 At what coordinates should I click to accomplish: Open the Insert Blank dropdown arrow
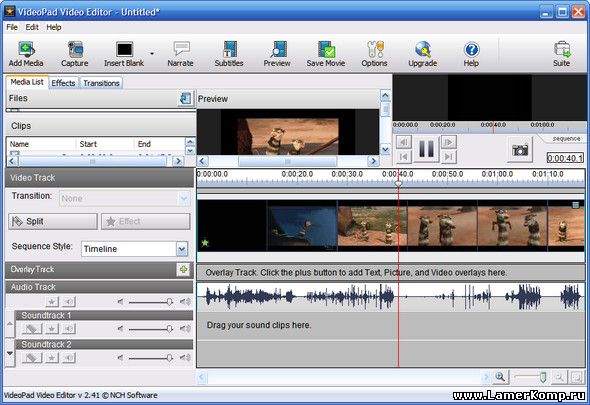pos(152,53)
